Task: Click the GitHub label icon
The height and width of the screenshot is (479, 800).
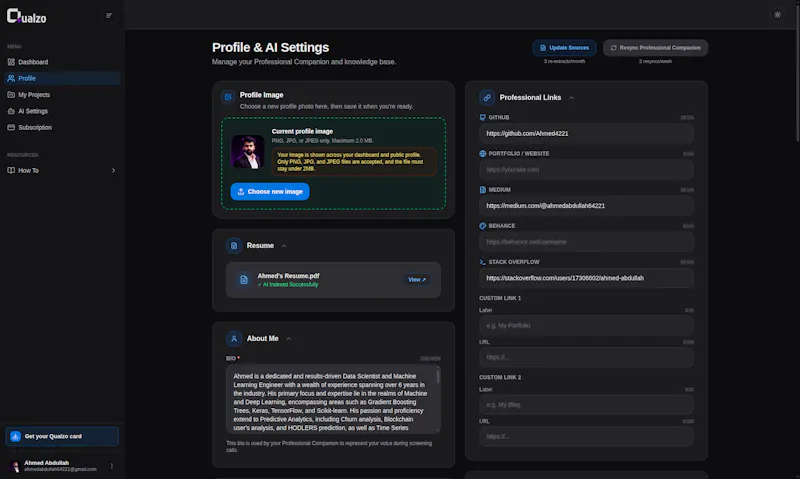Action: click(483, 117)
